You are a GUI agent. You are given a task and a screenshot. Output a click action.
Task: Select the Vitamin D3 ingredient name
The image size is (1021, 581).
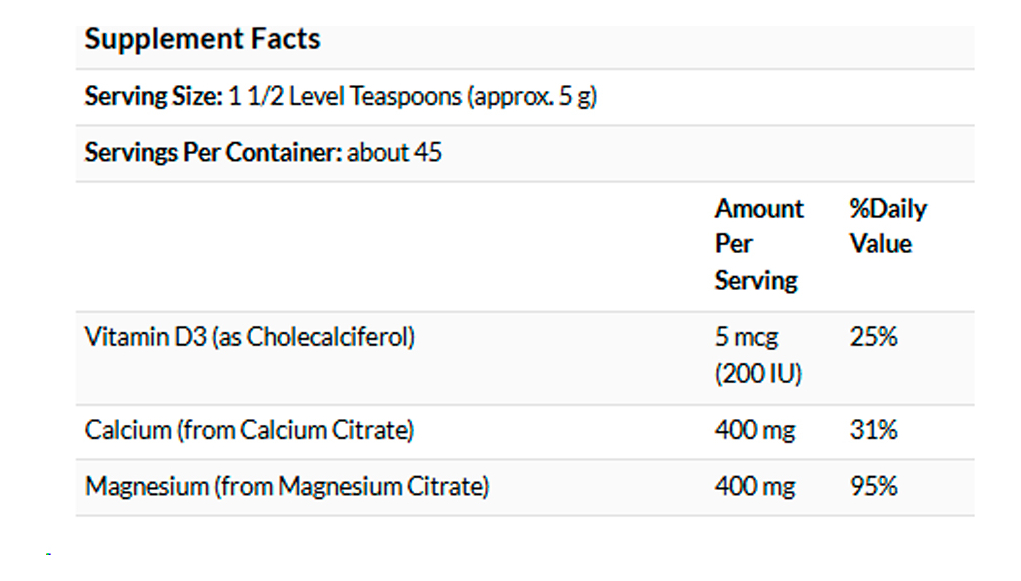146,337
